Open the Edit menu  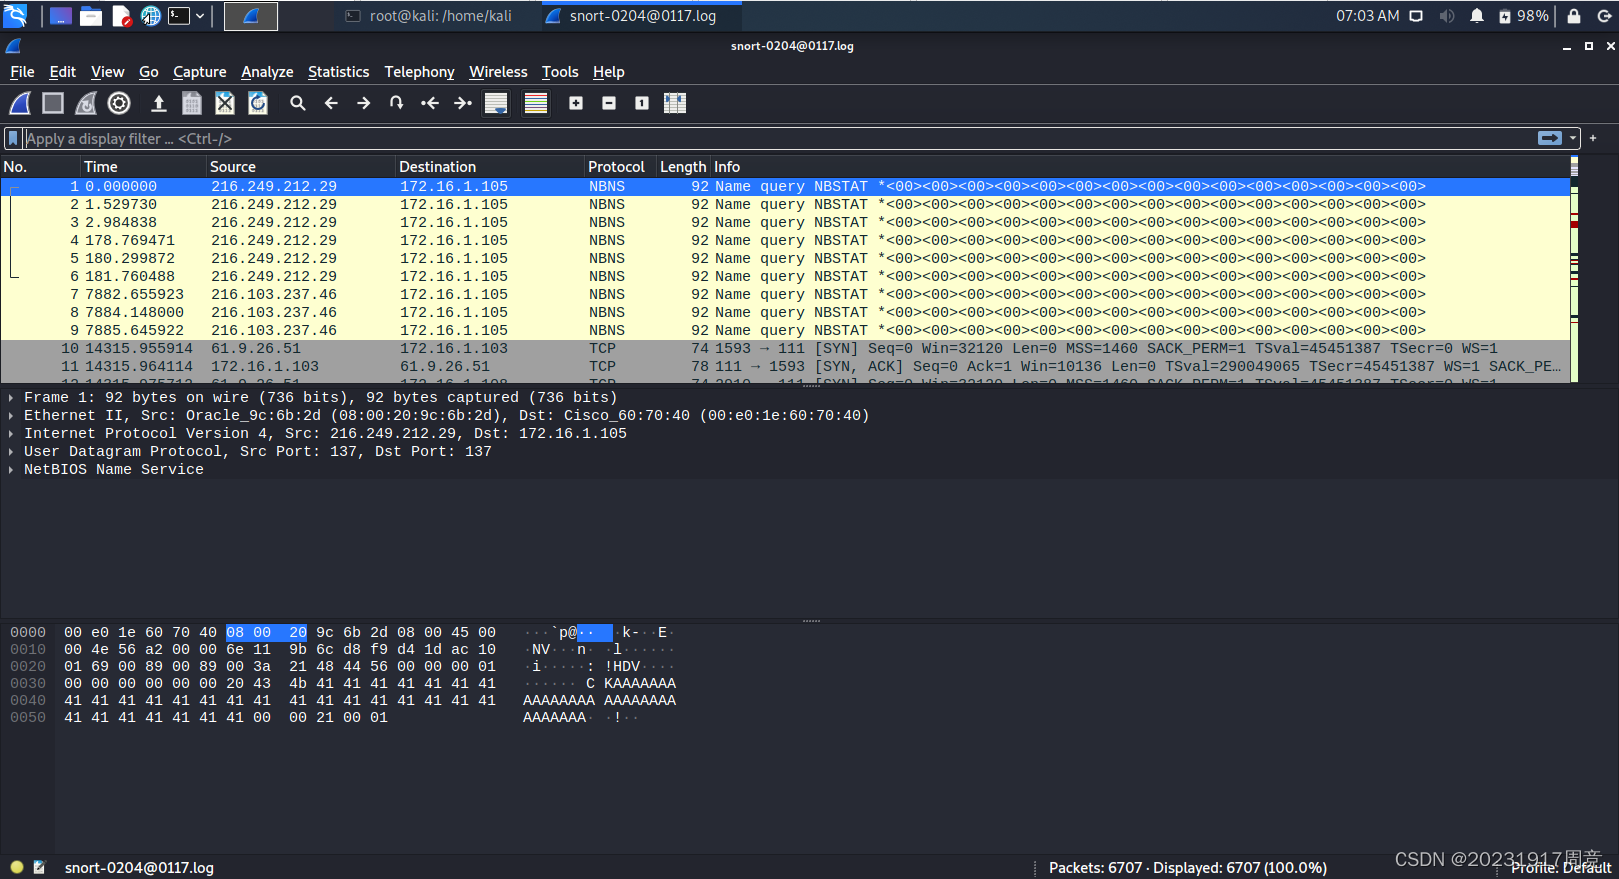click(63, 72)
